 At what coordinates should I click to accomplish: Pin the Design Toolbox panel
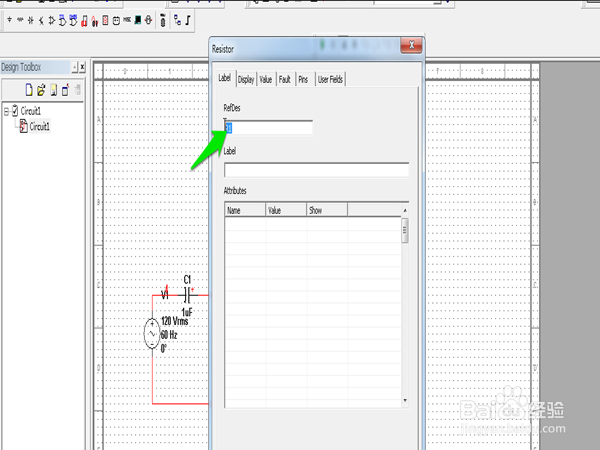[x=75, y=67]
